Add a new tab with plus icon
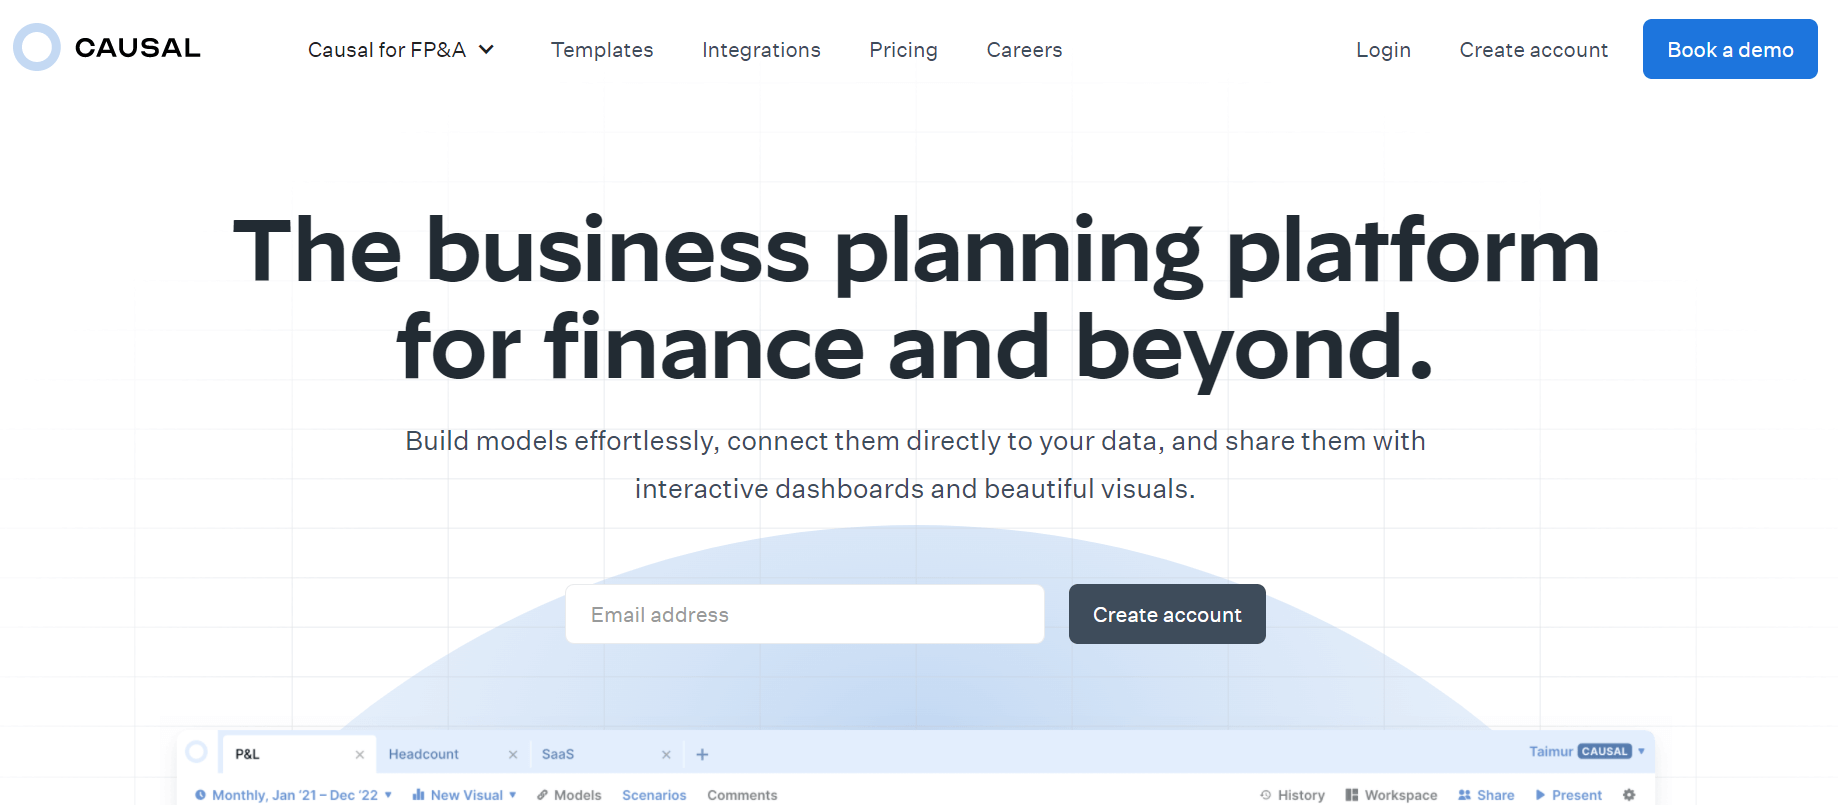 click(702, 754)
